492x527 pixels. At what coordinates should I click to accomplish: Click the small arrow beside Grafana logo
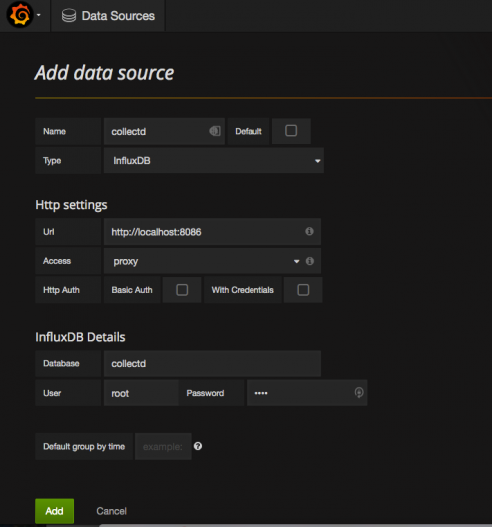click(x=39, y=15)
